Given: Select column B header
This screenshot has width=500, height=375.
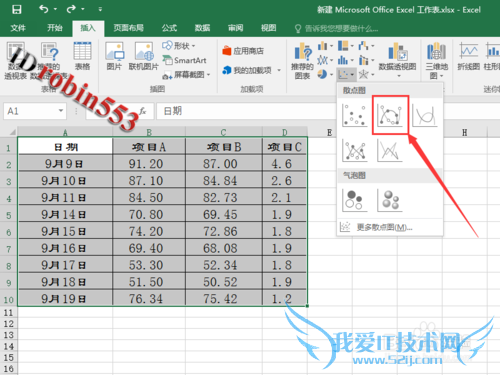Looking at the screenshot, I should (x=149, y=132).
